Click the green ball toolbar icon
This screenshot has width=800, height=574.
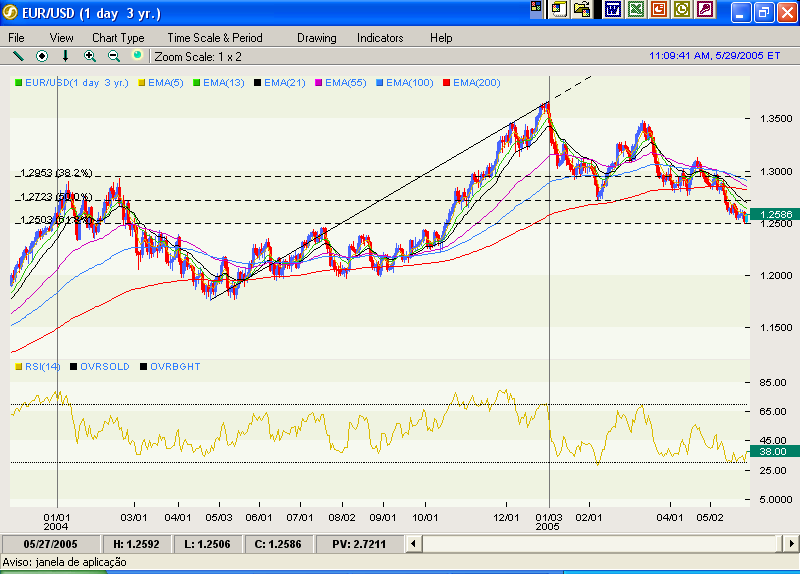pyautogui.click(x=137, y=56)
